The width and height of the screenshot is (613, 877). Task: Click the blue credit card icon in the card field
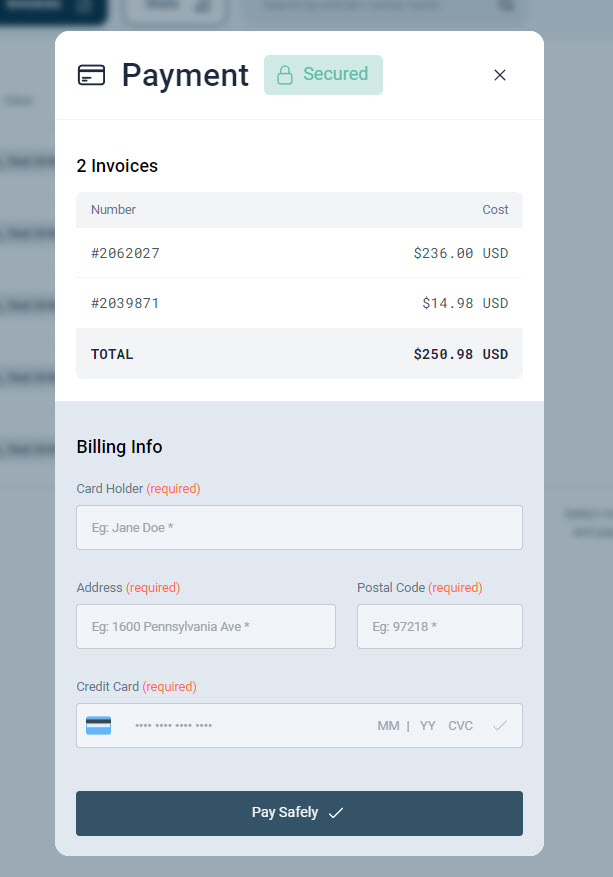(98, 725)
